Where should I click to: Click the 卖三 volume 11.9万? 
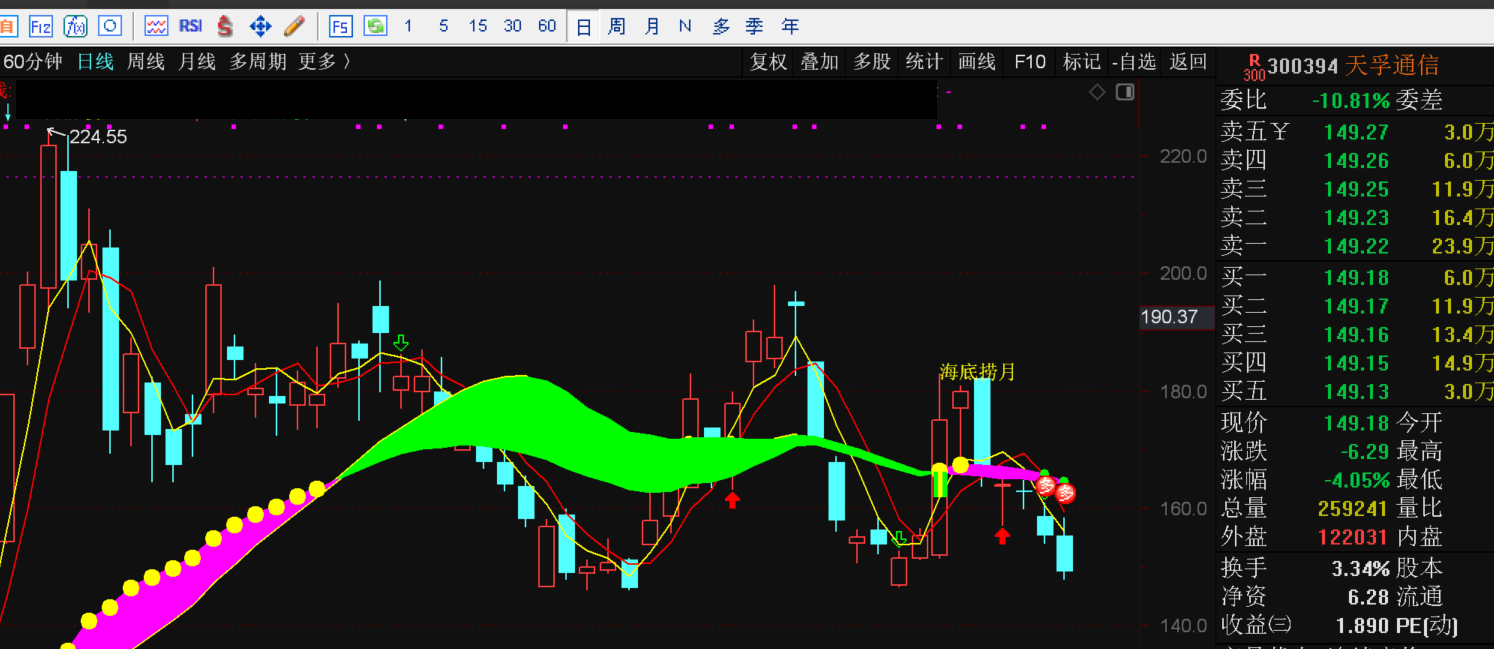pyautogui.click(x=1464, y=189)
